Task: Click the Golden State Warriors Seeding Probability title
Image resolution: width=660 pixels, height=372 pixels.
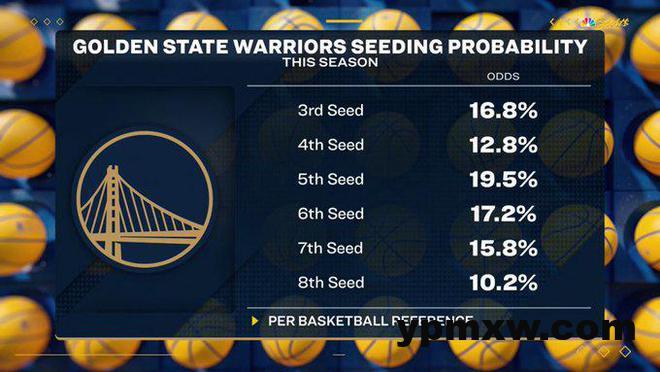Action: (330, 46)
